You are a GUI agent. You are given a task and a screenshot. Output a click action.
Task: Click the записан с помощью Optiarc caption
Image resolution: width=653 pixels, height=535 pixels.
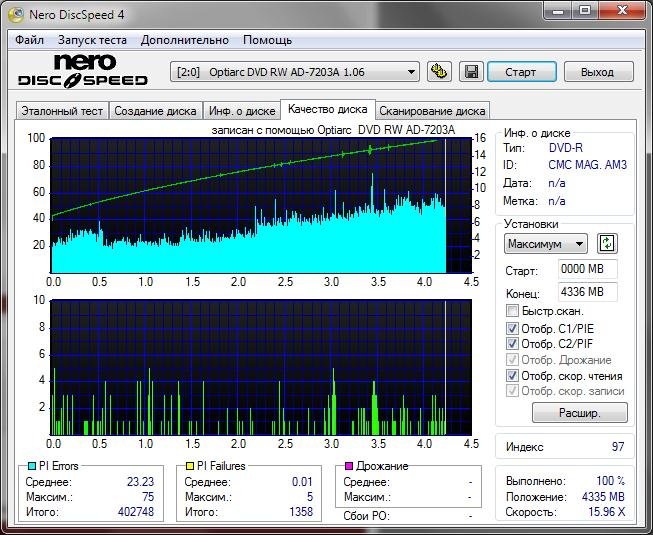coord(333,130)
